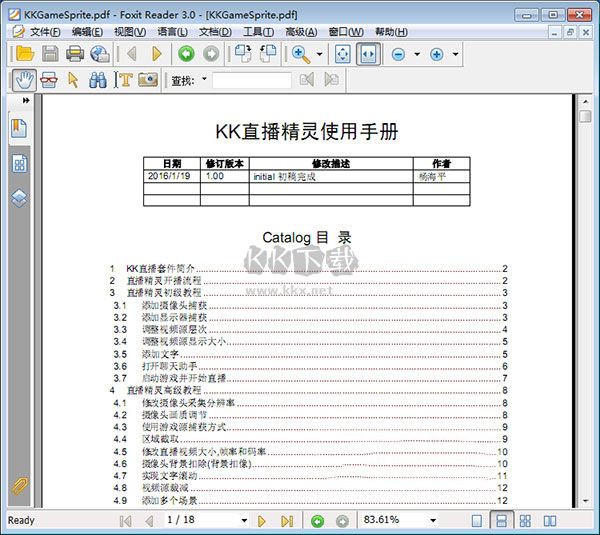Click inside the find text input field
This screenshot has height=535, width=600.
click(x=252, y=81)
